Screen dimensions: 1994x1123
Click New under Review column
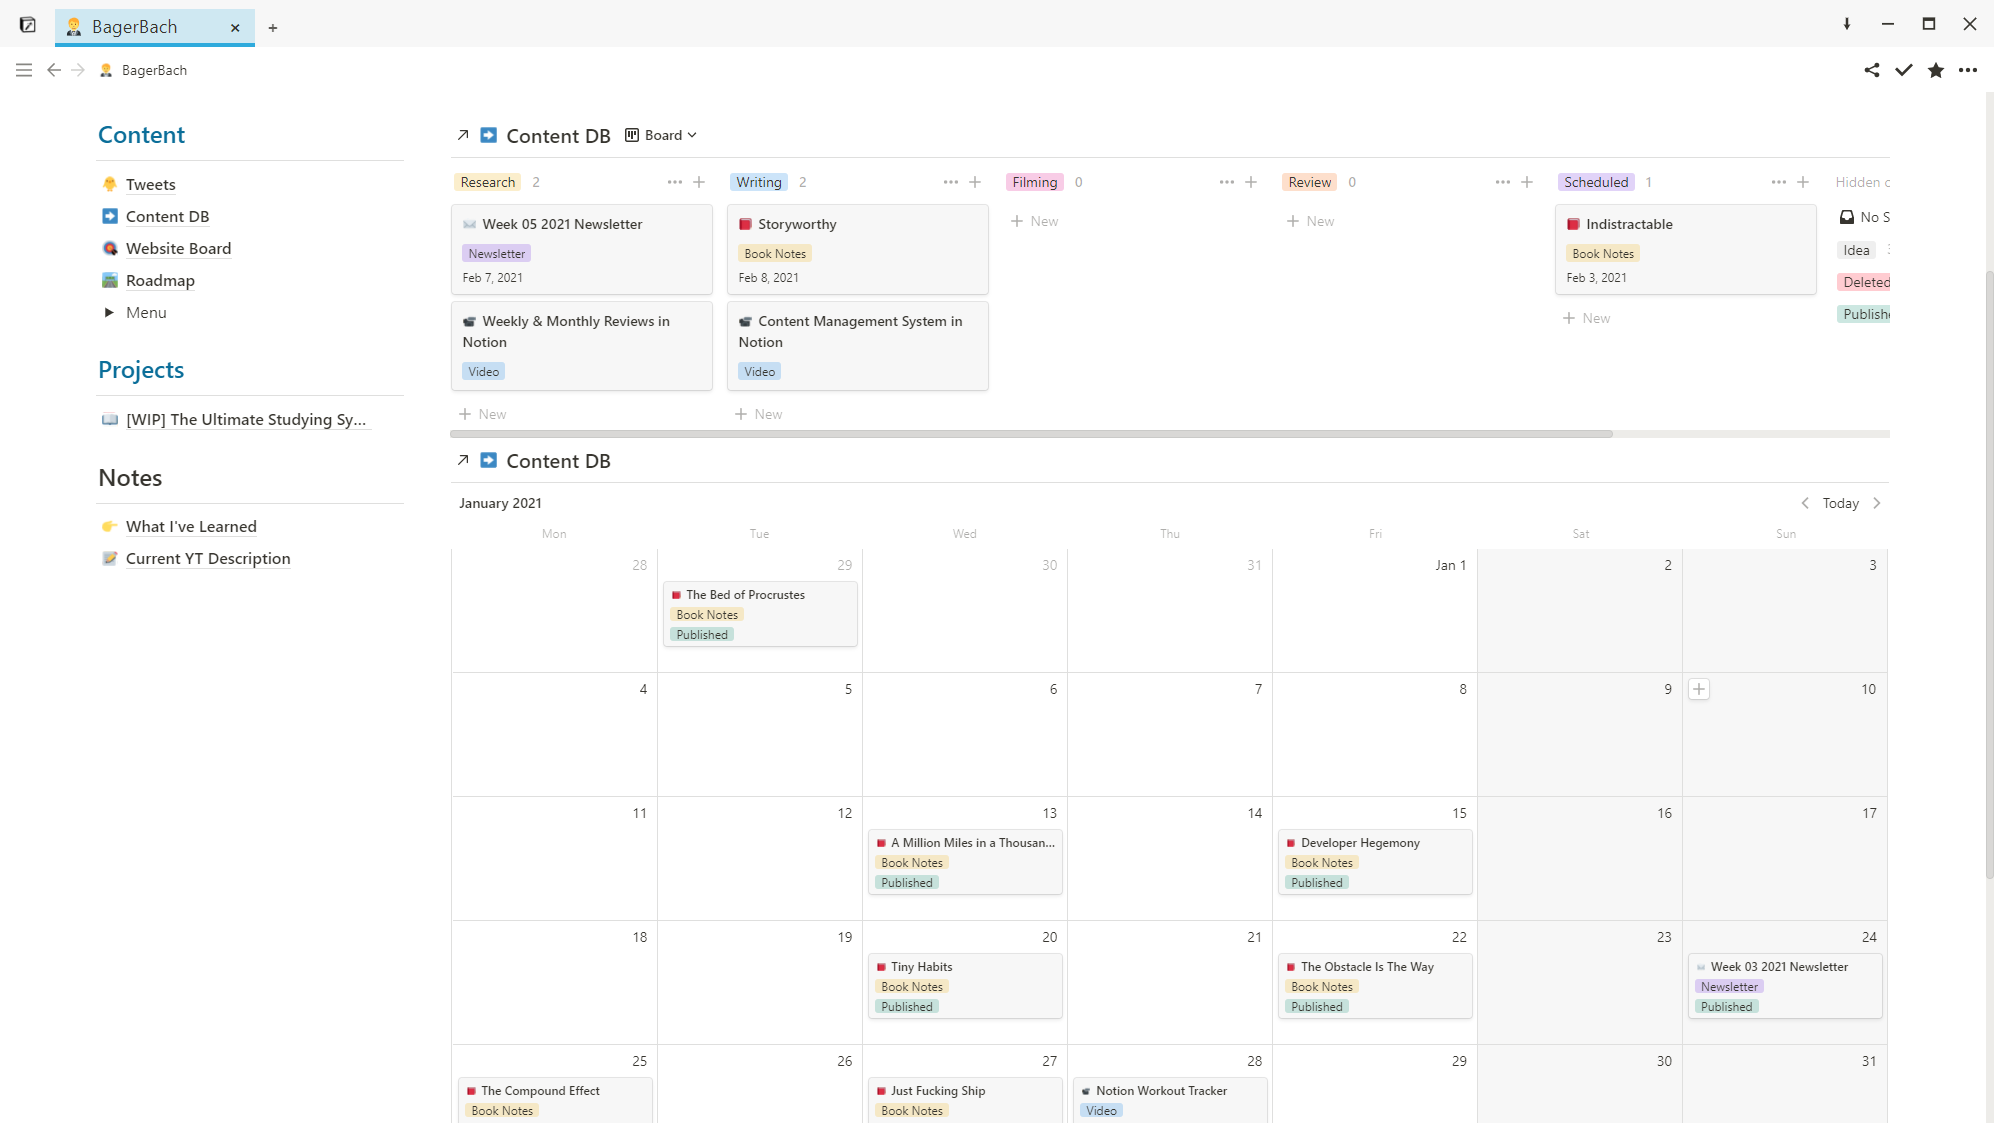(1311, 221)
